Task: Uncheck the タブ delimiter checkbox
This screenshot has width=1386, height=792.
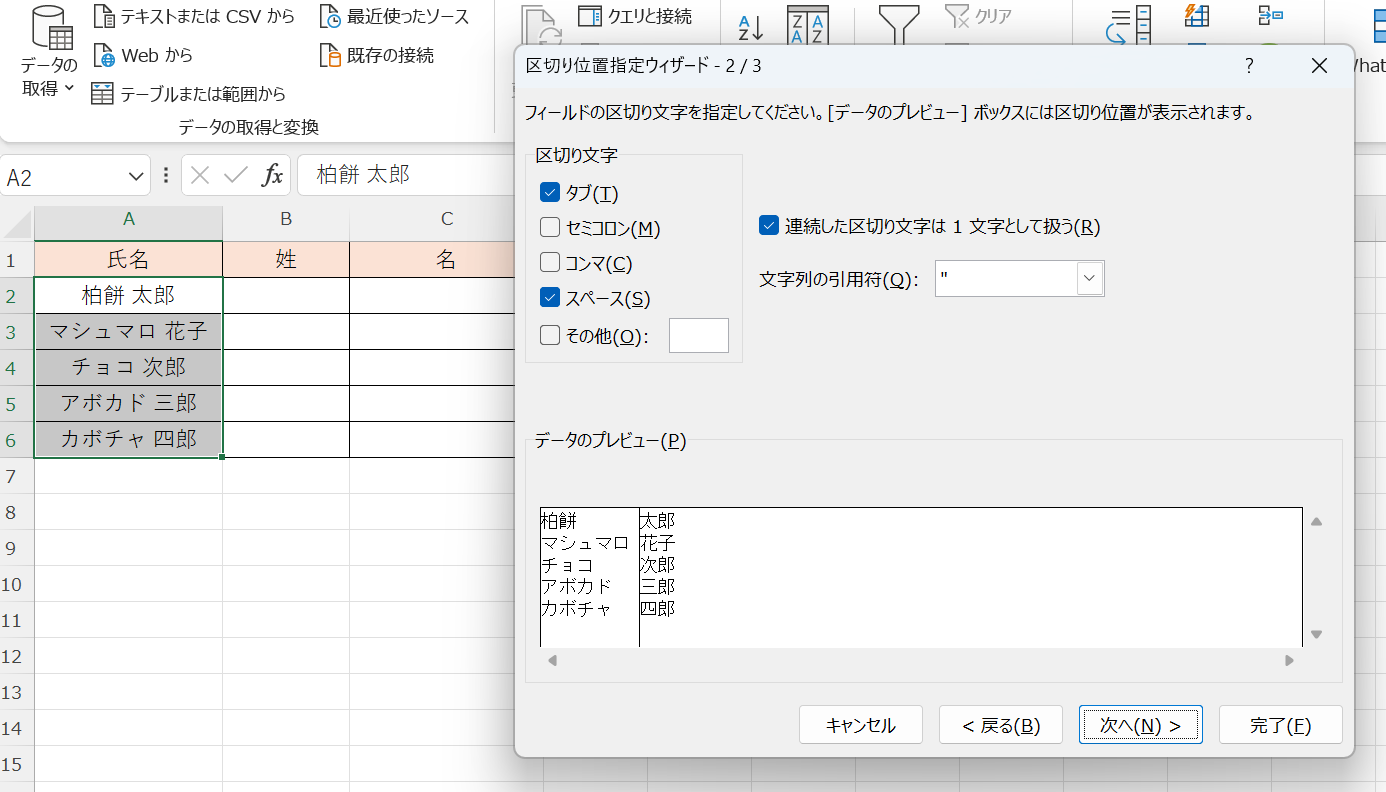Action: click(549, 192)
